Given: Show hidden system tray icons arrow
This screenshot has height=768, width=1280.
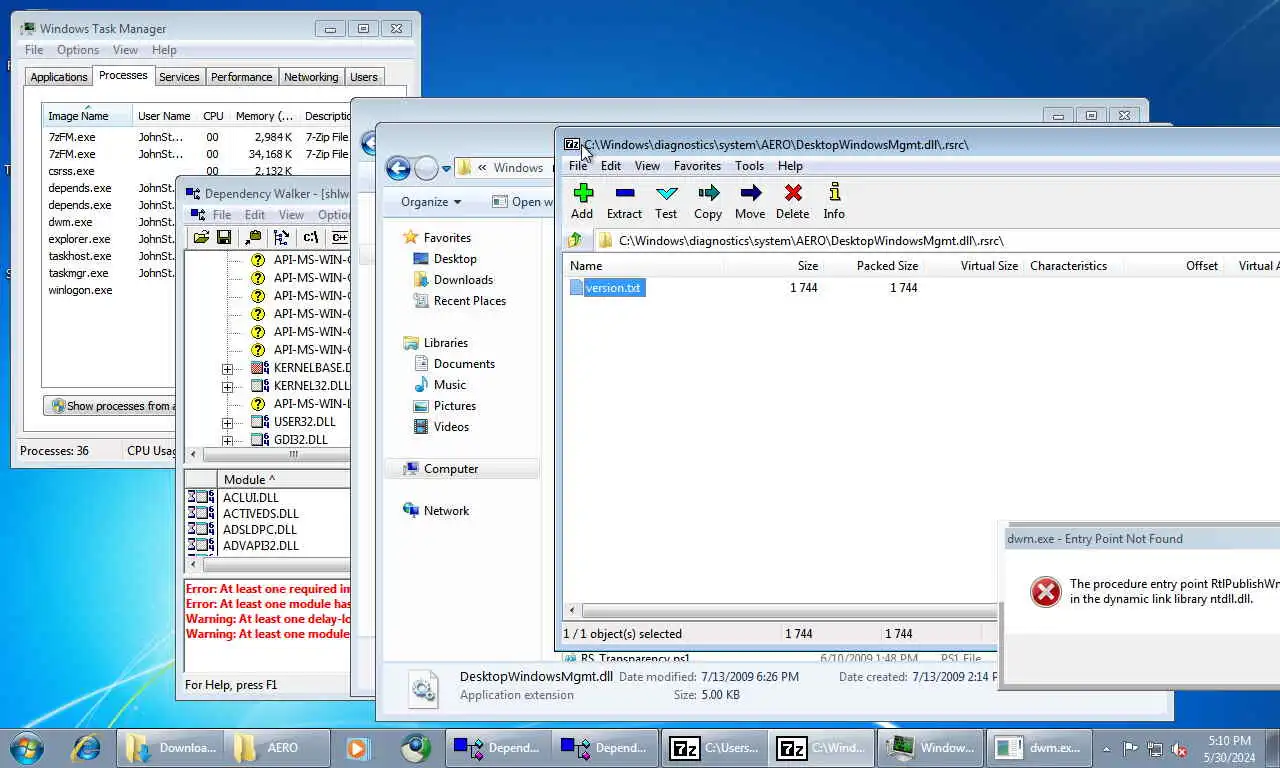Looking at the screenshot, I should 1105,748.
